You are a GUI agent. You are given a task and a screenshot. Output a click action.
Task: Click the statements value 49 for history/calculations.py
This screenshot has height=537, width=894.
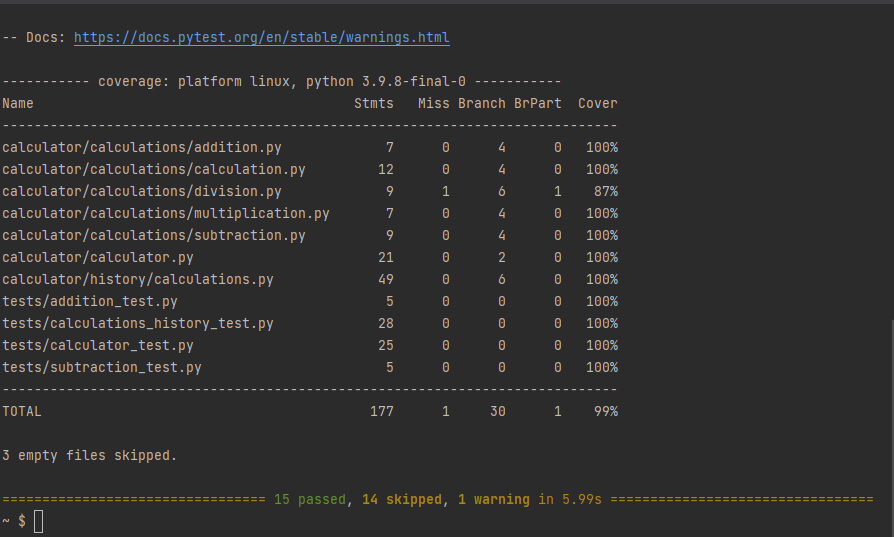[386, 280]
